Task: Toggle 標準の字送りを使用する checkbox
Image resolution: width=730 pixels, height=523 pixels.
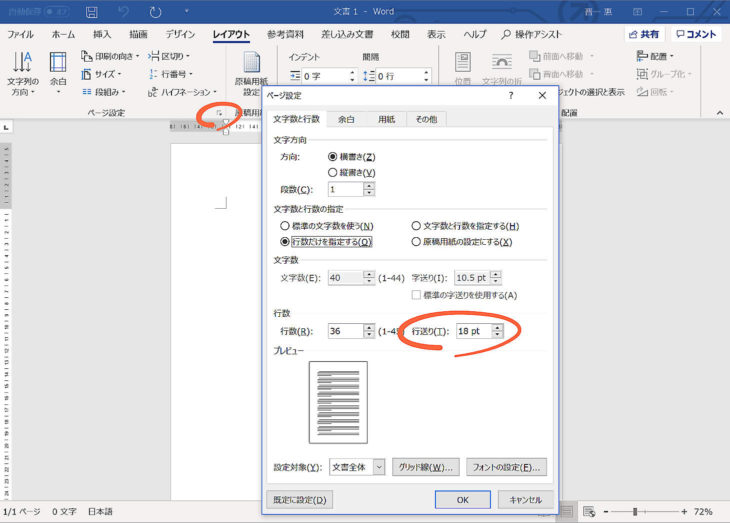Action: click(x=417, y=295)
